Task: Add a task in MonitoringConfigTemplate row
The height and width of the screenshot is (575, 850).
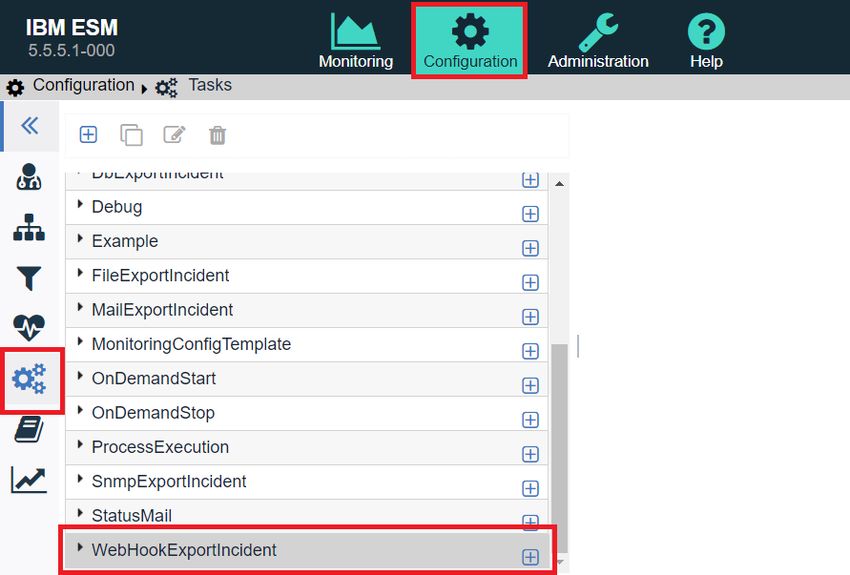Action: [x=530, y=351]
